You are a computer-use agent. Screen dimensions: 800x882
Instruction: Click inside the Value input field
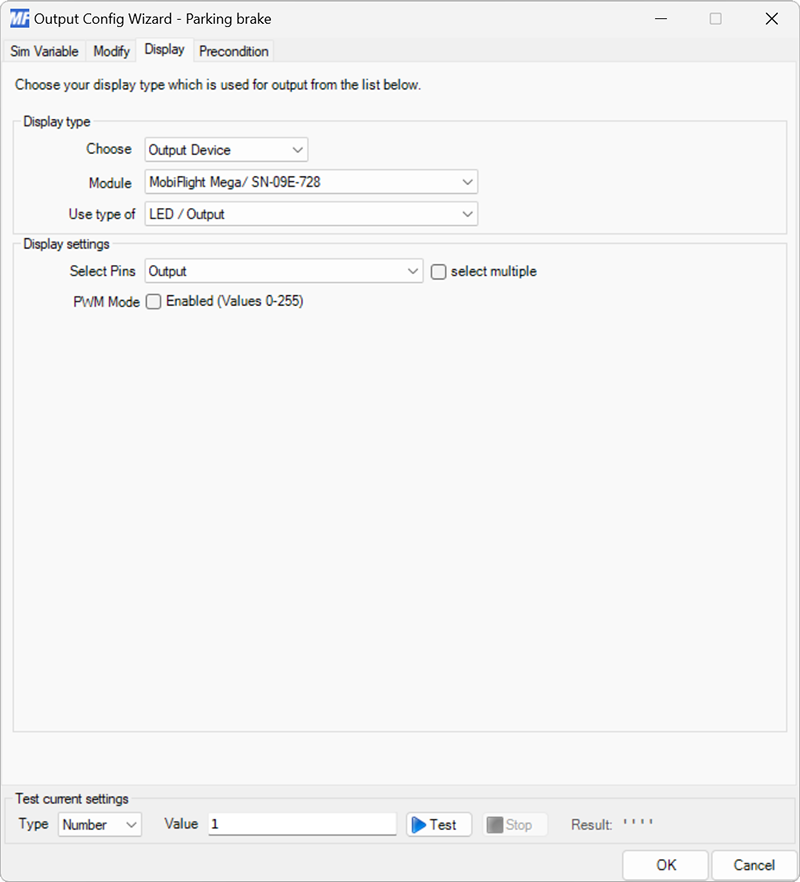click(300, 823)
